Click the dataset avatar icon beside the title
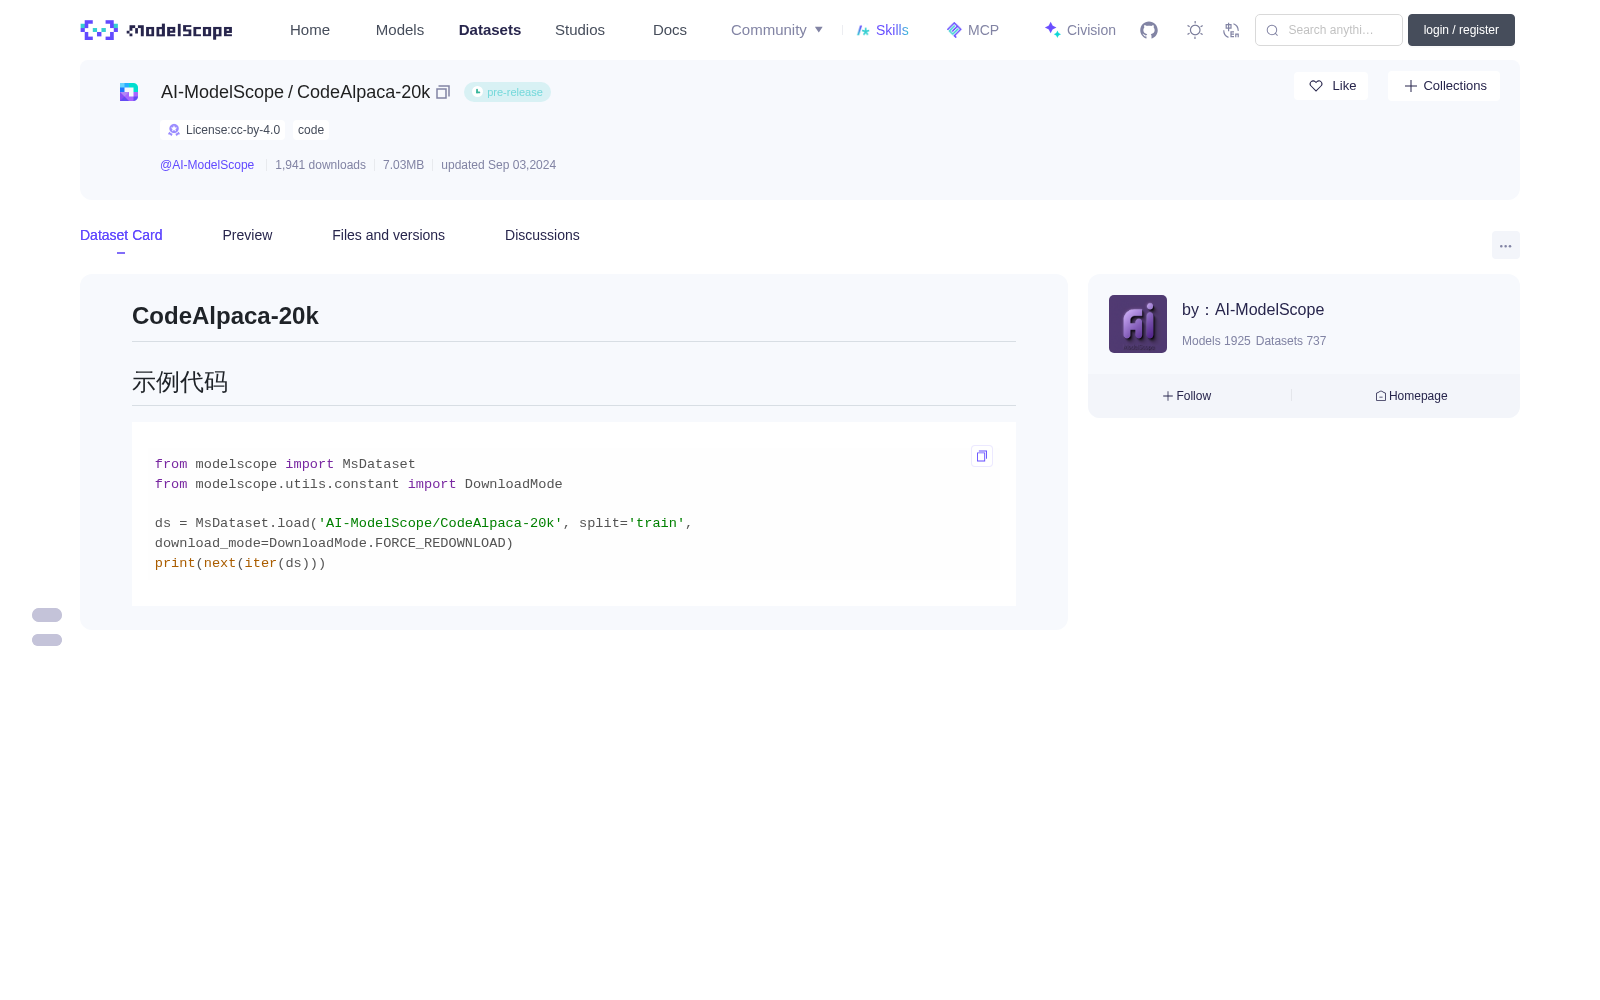The image size is (1600, 1000). point(129,92)
